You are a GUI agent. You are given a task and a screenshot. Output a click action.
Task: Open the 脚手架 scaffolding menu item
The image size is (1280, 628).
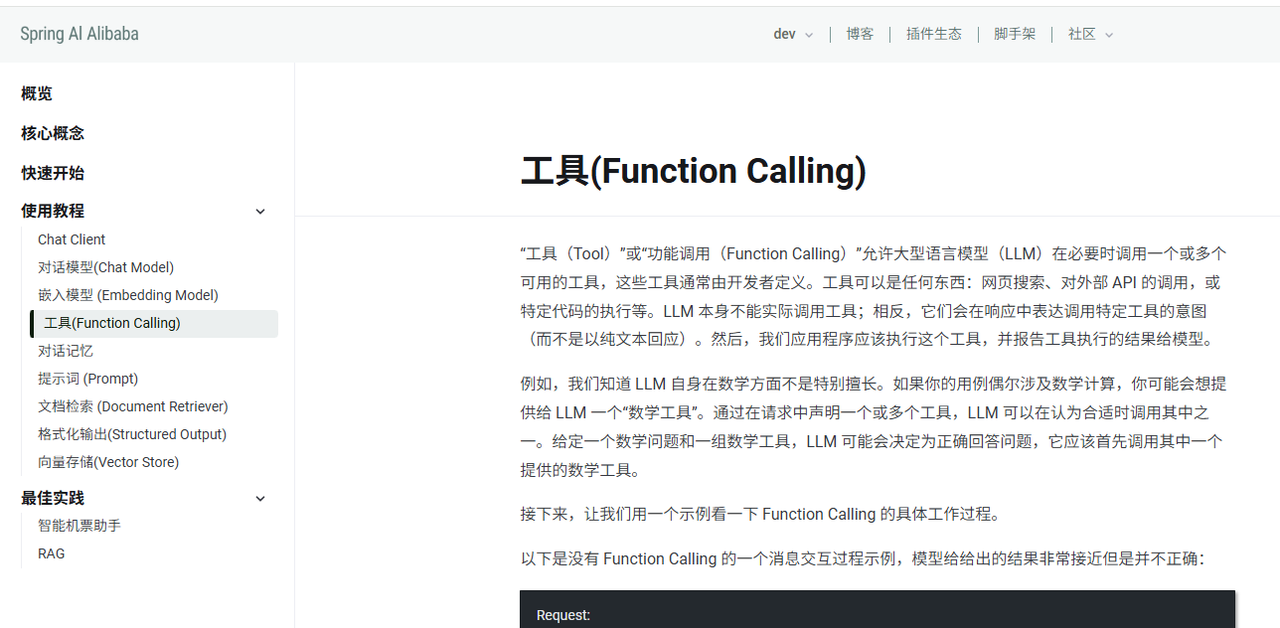click(1014, 34)
